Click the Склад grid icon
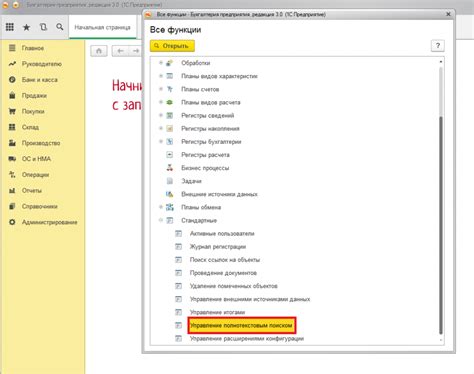This screenshot has height=374, width=474. point(12,127)
